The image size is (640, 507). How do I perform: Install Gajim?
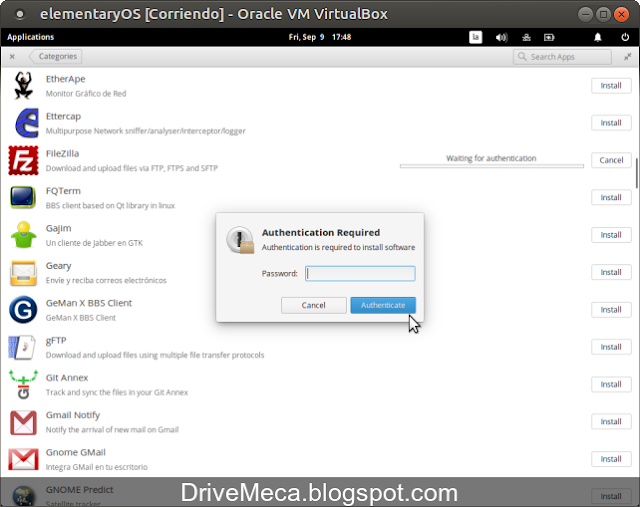click(x=611, y=235)
